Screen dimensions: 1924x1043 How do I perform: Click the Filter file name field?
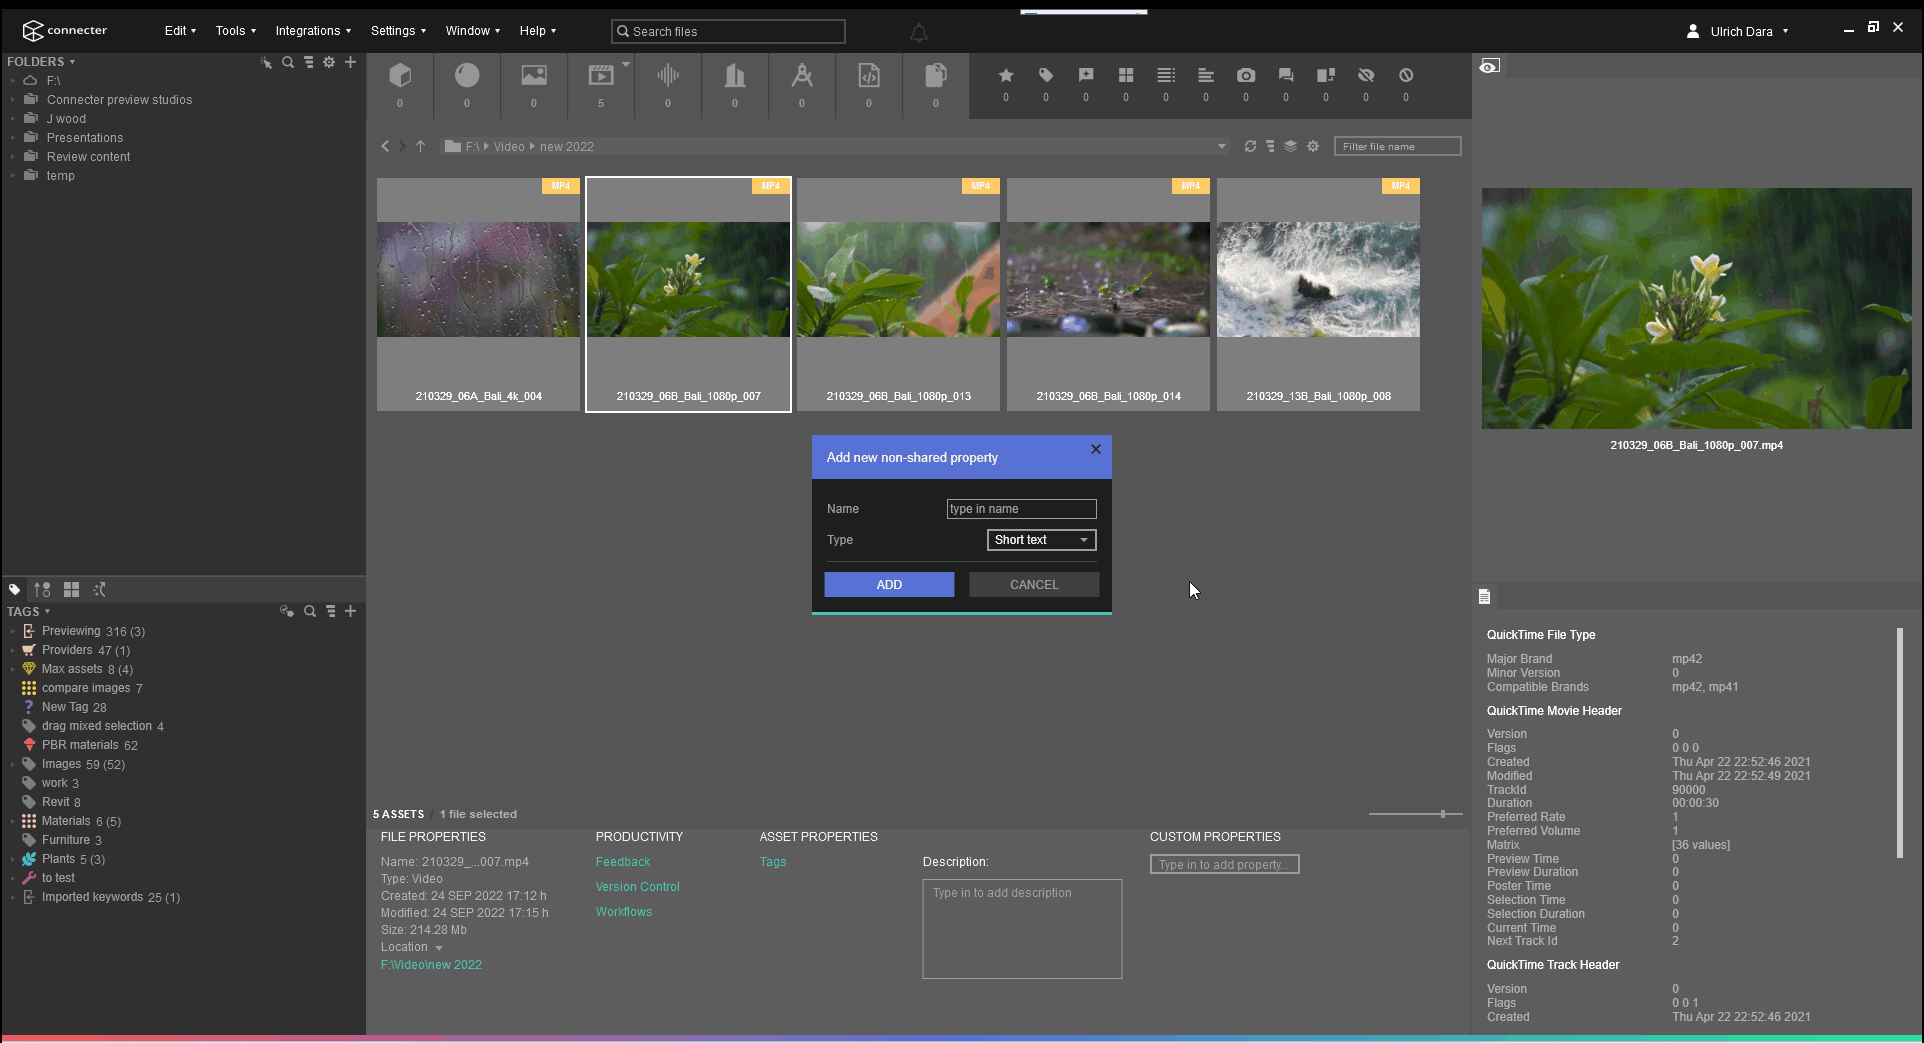click(x=1397, y=146)
